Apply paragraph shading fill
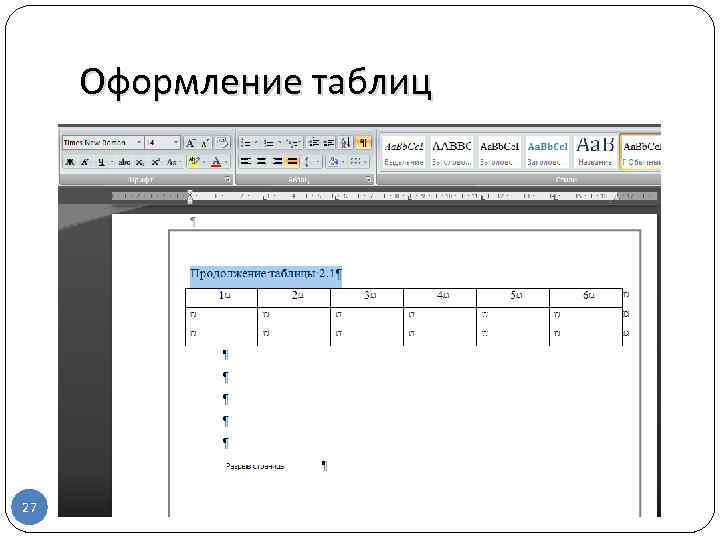720x540 pixels. coord(333,162)
